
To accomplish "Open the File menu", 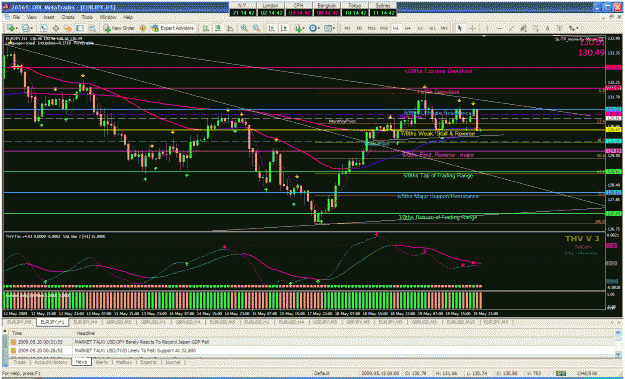I will (x=16, y=18).
